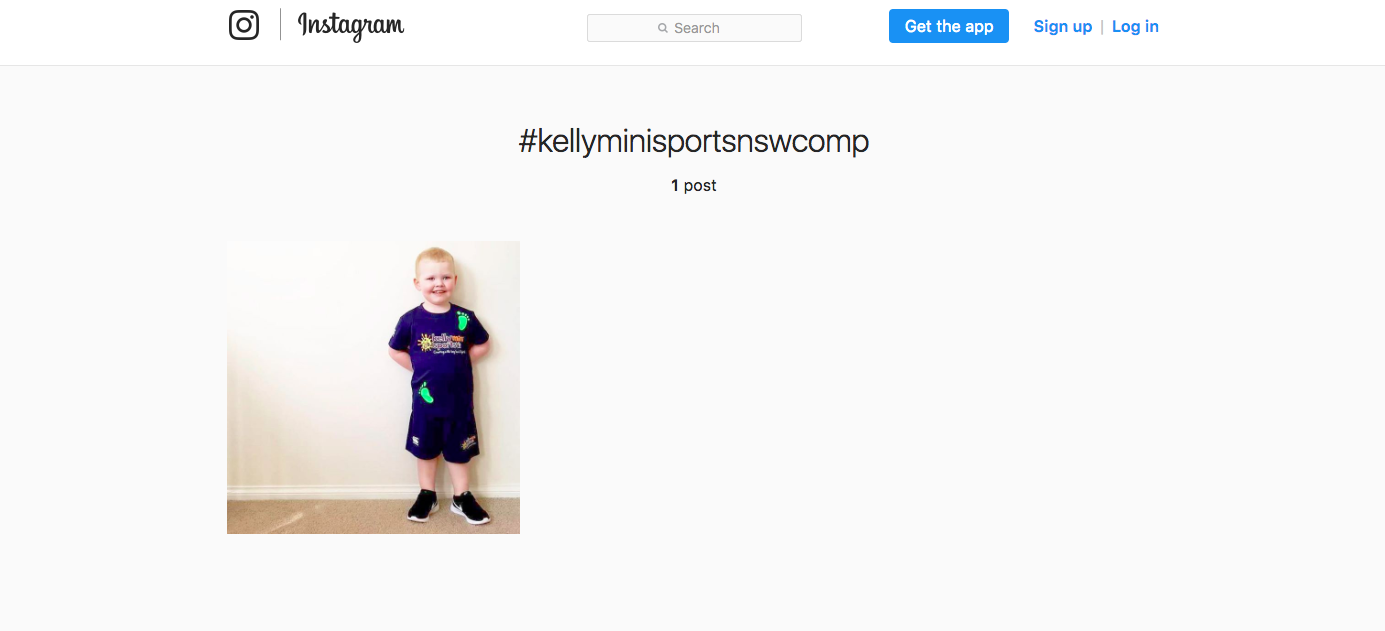Open the post thumbnail of the boy

click(373, 387)
